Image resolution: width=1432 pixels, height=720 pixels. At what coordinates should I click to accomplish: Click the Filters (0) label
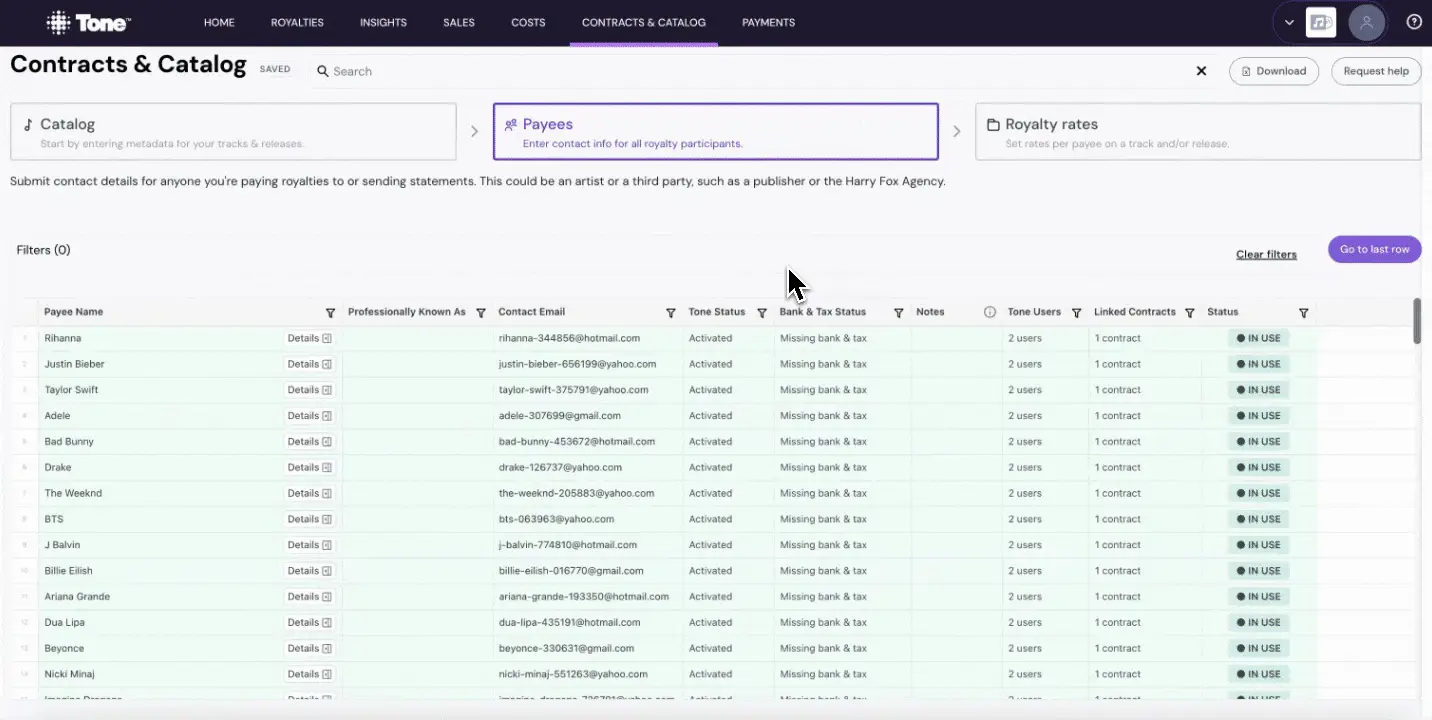point(43,250)
